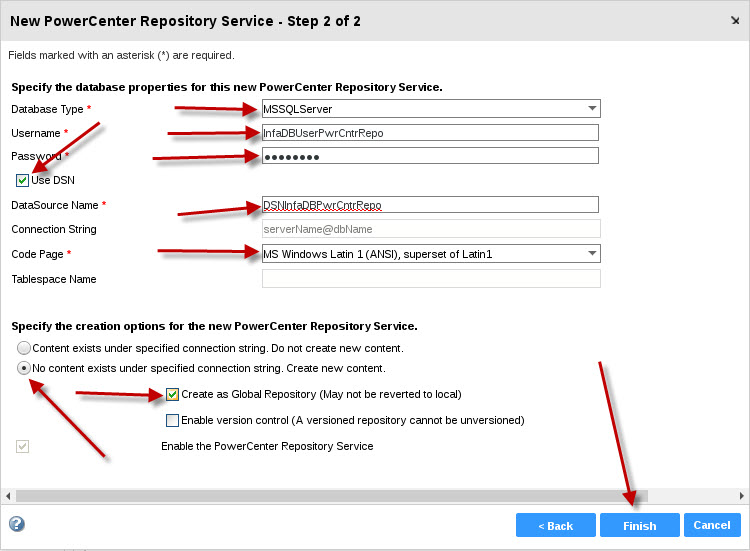Click the 'Database Type' label

pos(47,109)
